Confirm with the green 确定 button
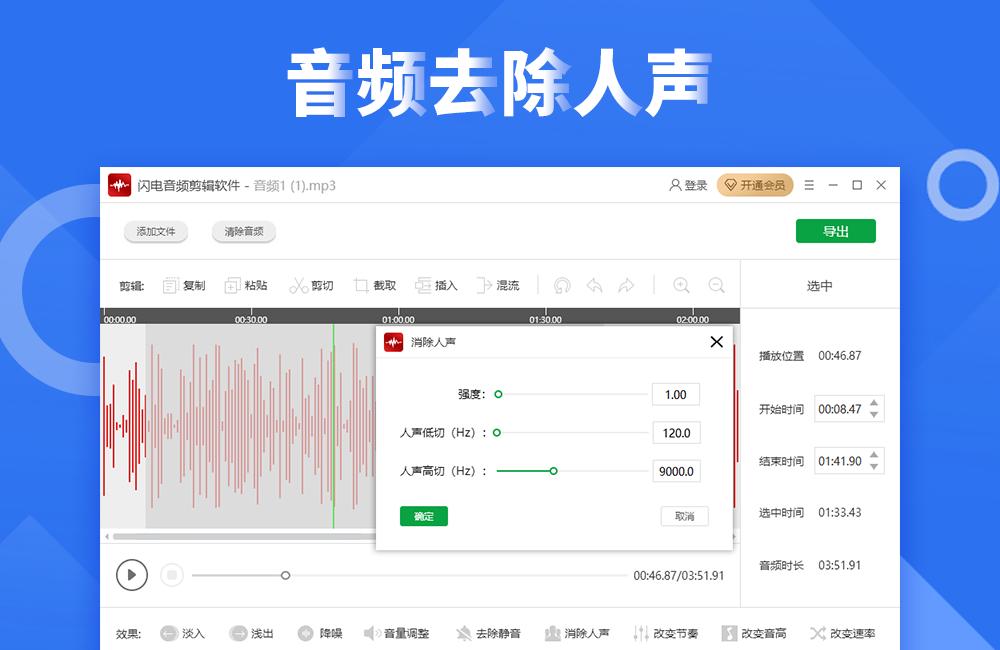The width and height of the screenshot is (1000, 650). [x=424, y=516]
